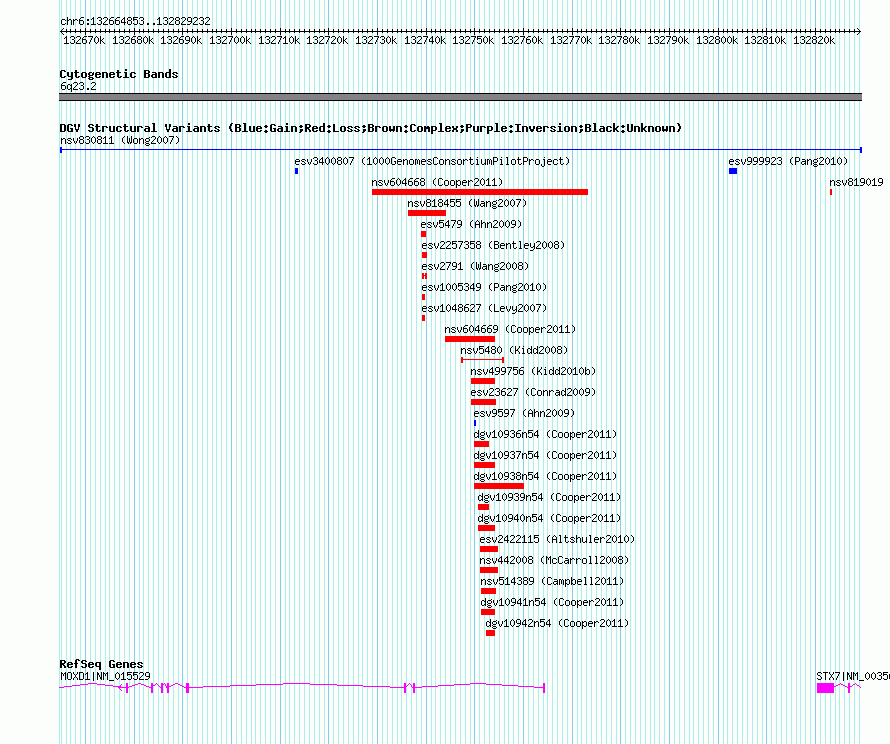Click the nsv5480 red interval line
This screenshot has width=890, height=744.
[482, 360]
